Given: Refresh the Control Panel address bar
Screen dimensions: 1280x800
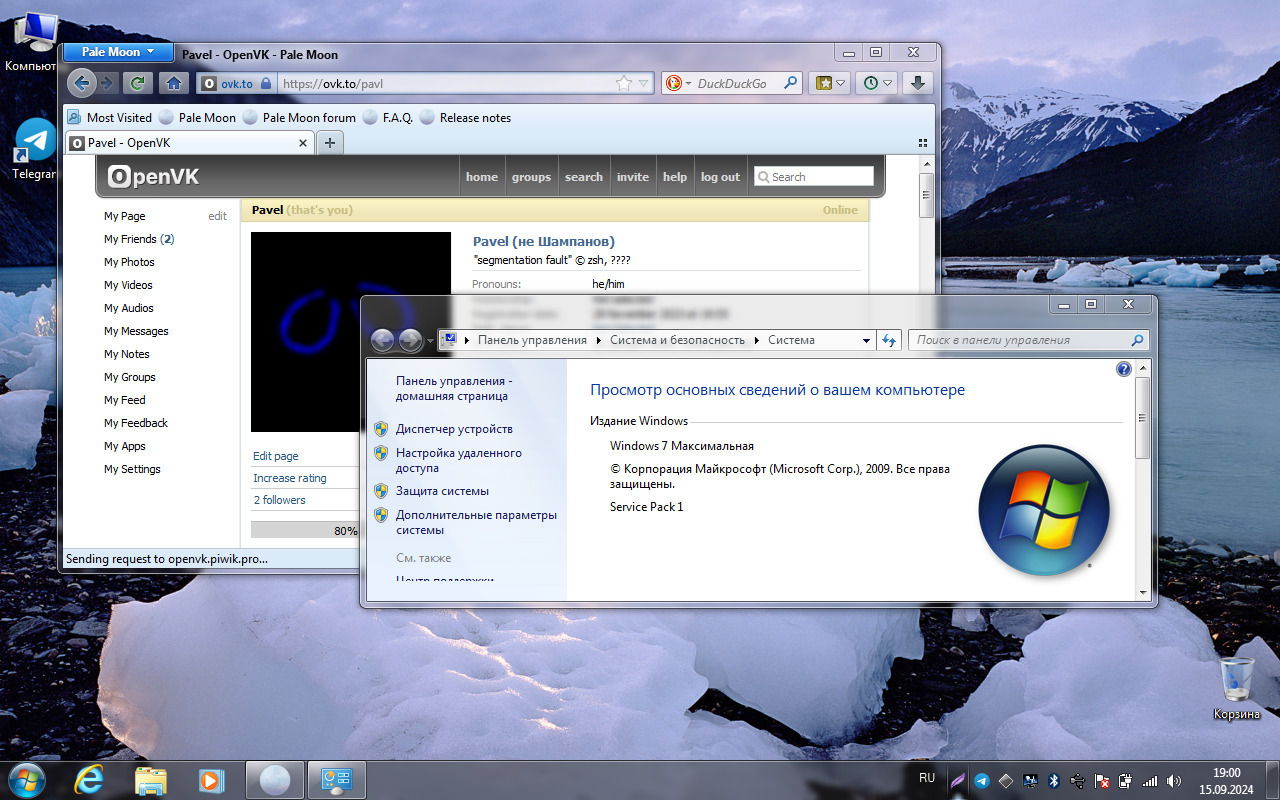Looking at the screenshot, I should click(x=889, y=340).
